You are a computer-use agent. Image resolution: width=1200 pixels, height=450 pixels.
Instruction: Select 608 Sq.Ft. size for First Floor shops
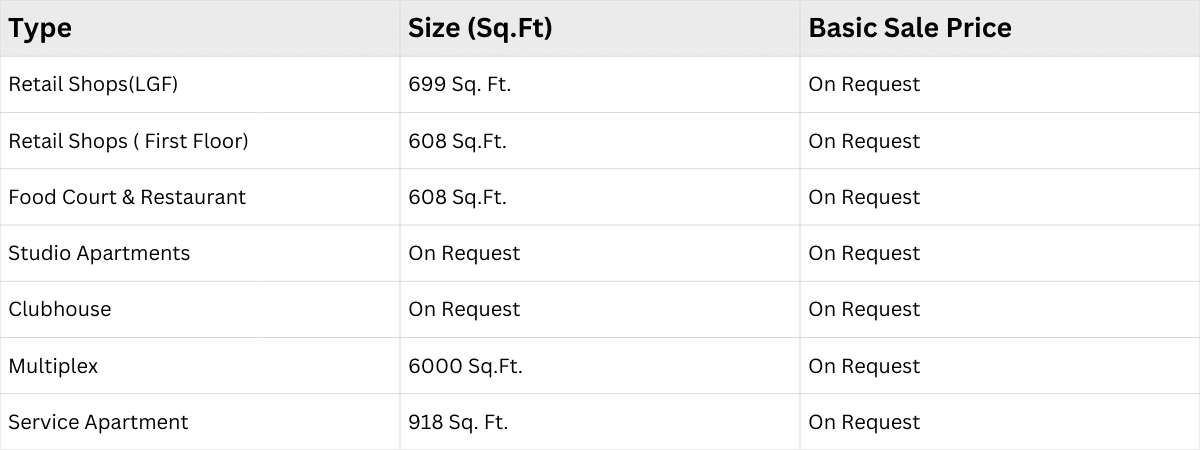click(x=457, y=141)
